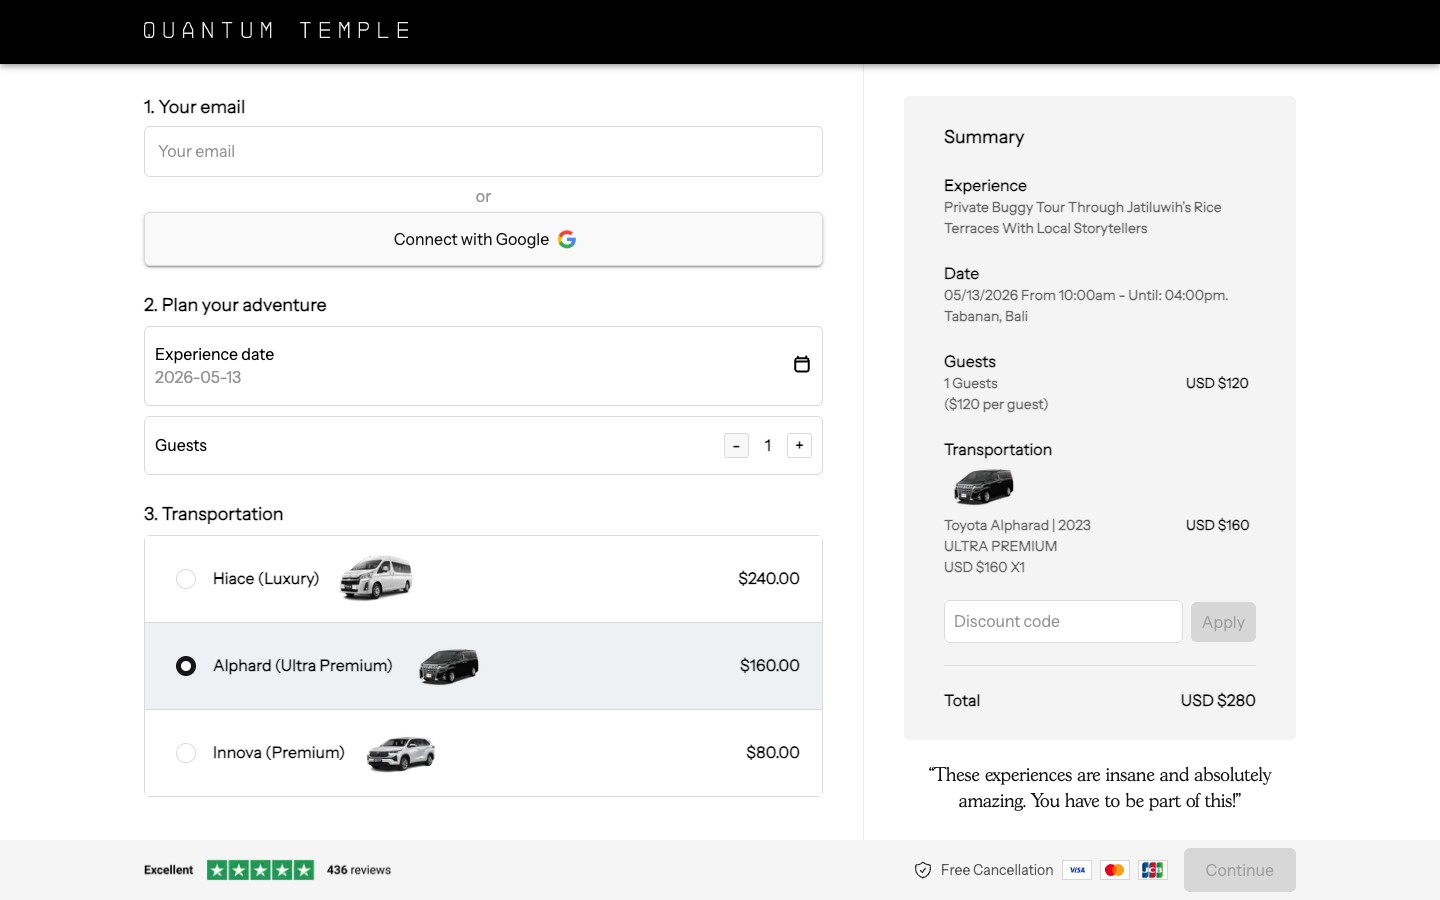The height and width of the screenshot is (900, 1440).
Task: Click Toyota Alphard | 2023 text
Action: coord(1017,525)
